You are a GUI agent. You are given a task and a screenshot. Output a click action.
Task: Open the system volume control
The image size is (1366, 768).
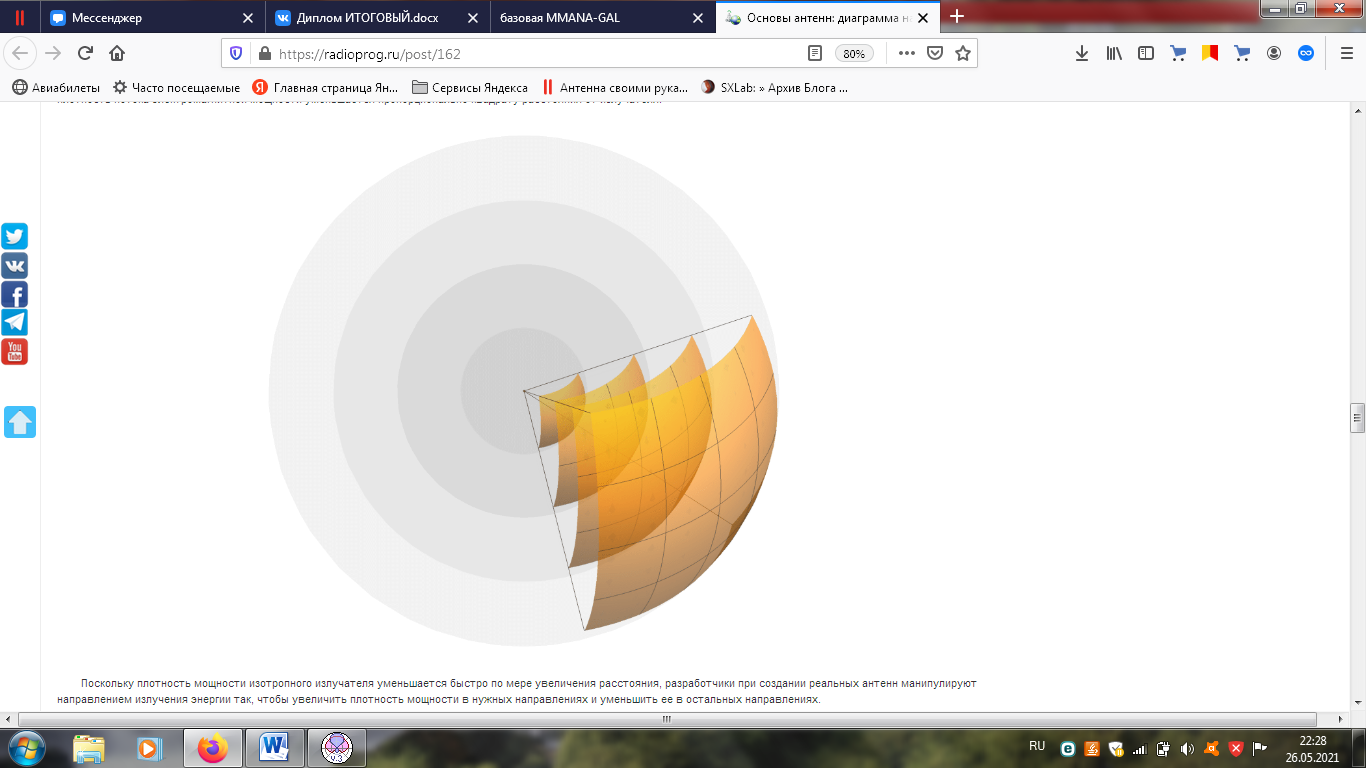(x=1187, y=748)
